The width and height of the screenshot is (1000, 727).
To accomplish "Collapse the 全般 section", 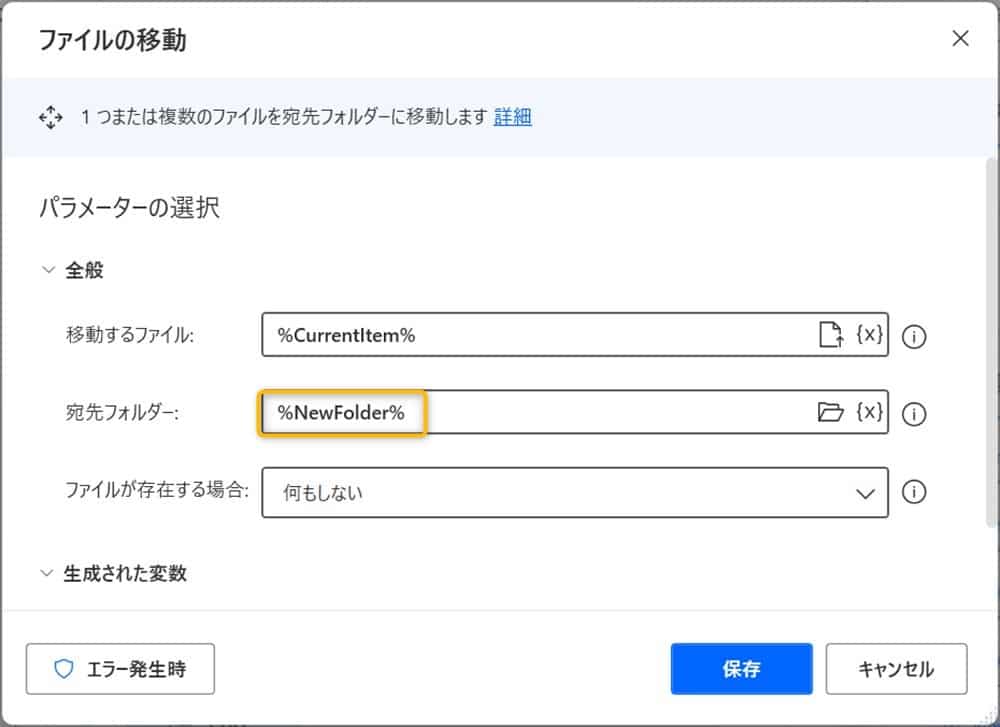I will point(46,269).
